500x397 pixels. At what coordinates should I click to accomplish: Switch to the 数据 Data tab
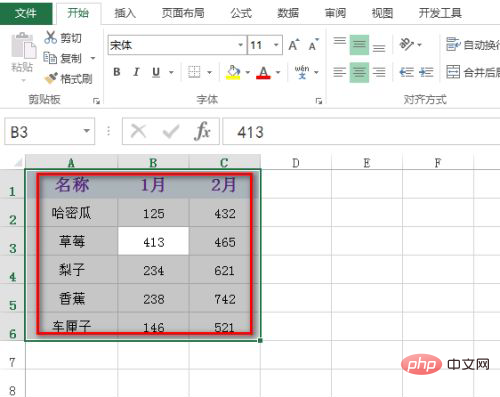(288, 13)
